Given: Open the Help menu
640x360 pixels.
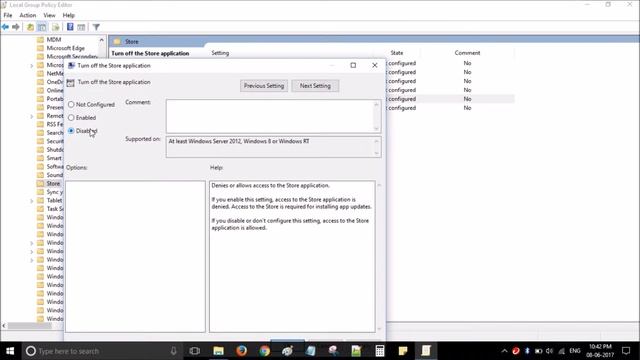Looking at the screenshot, I should (69, 15).
